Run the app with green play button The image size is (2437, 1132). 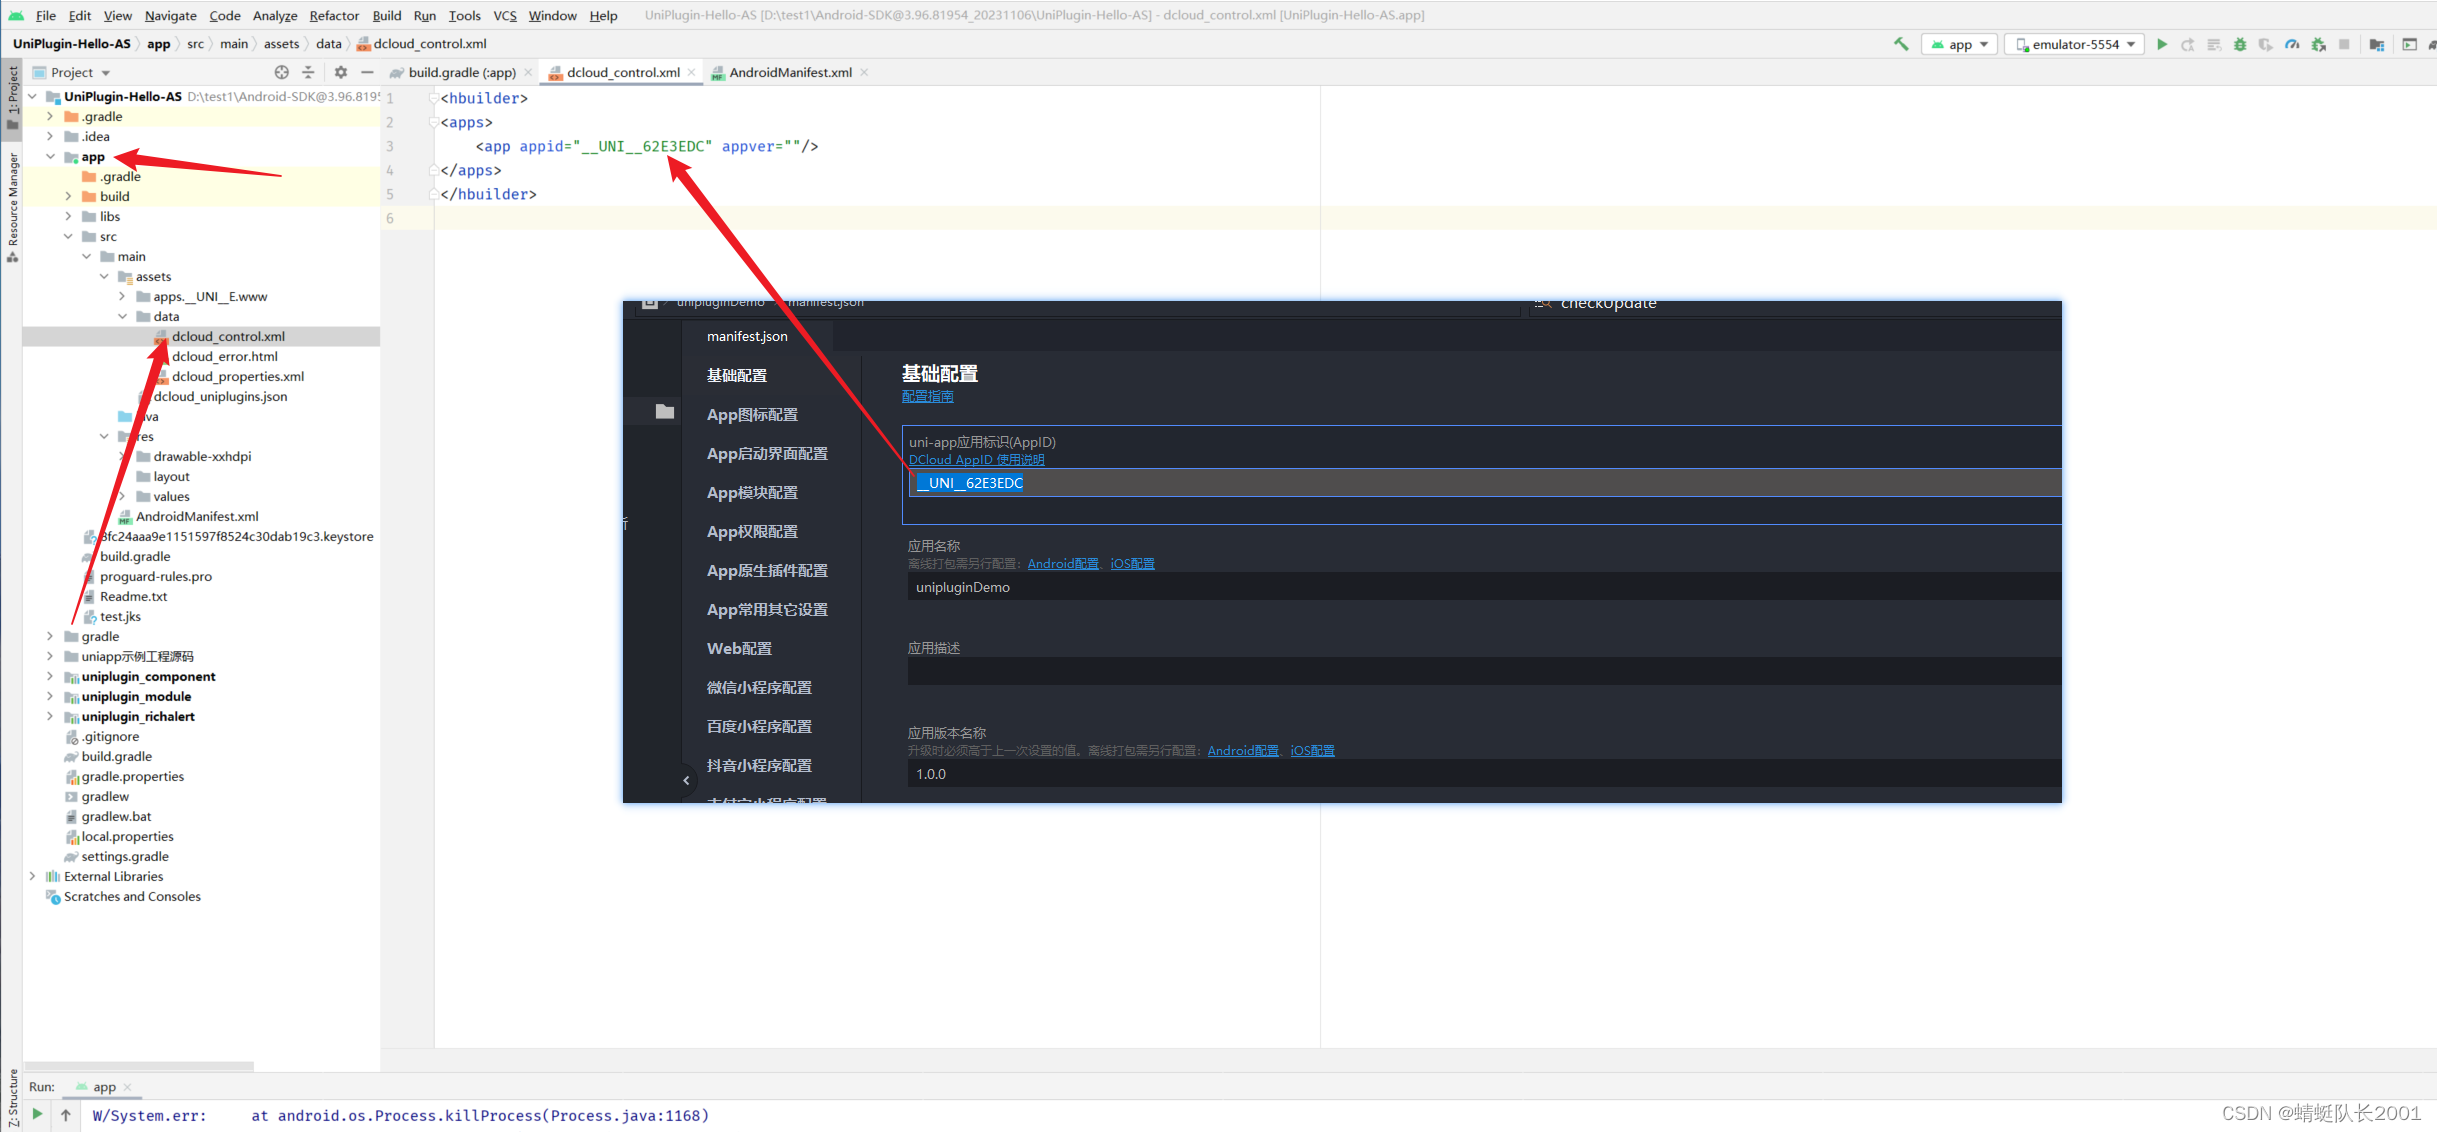point(2162,44)
